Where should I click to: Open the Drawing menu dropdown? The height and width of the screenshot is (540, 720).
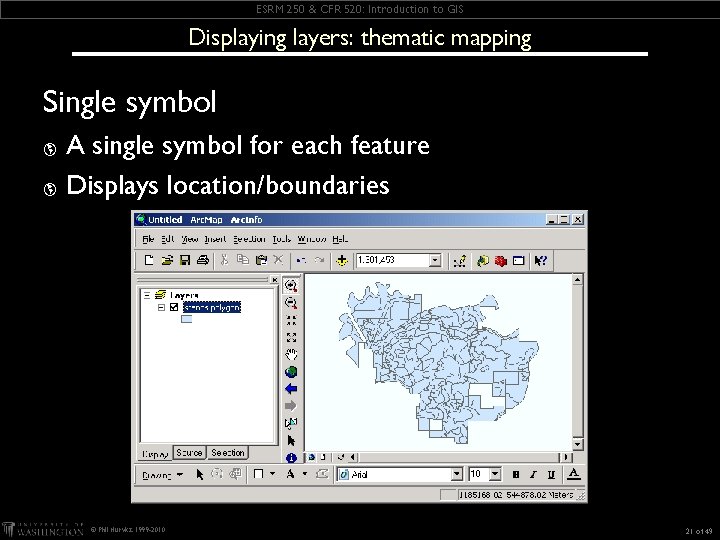pos(163,475)
